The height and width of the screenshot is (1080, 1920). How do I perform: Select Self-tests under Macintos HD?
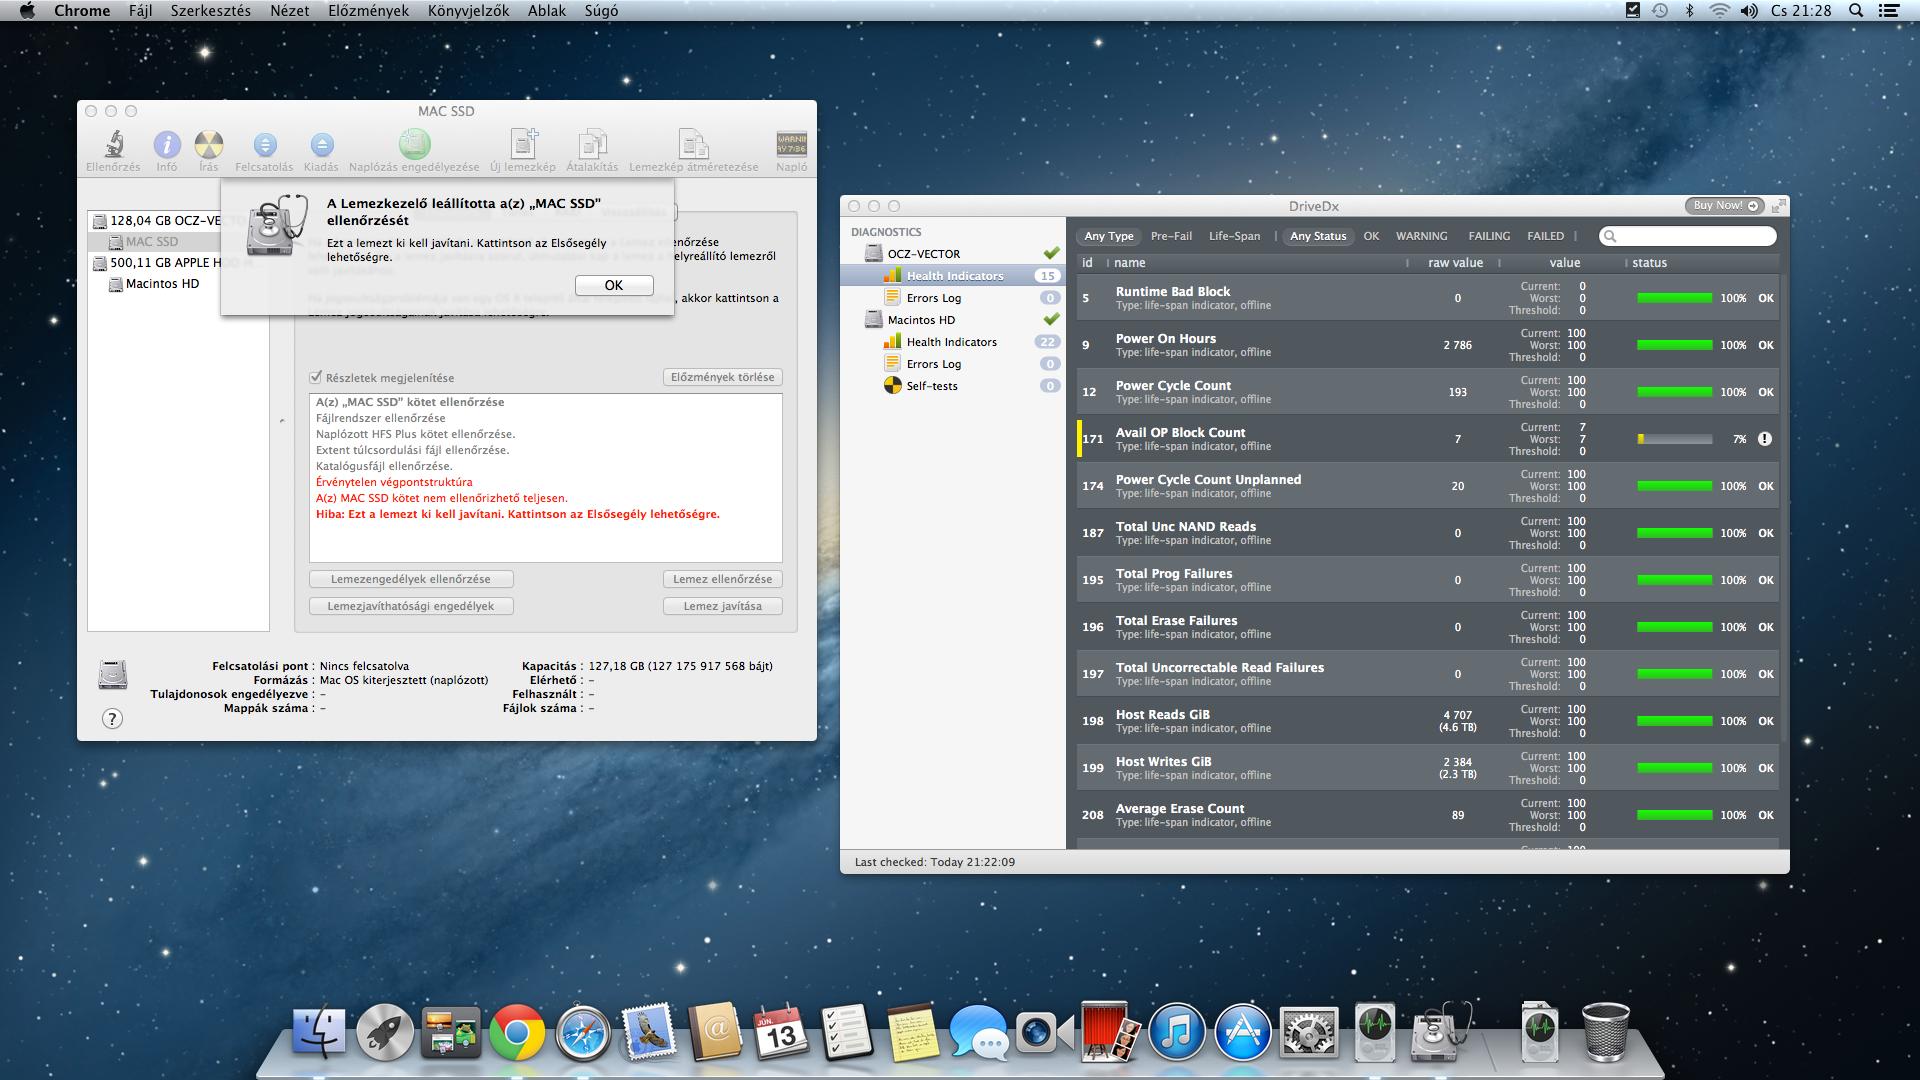952,386
